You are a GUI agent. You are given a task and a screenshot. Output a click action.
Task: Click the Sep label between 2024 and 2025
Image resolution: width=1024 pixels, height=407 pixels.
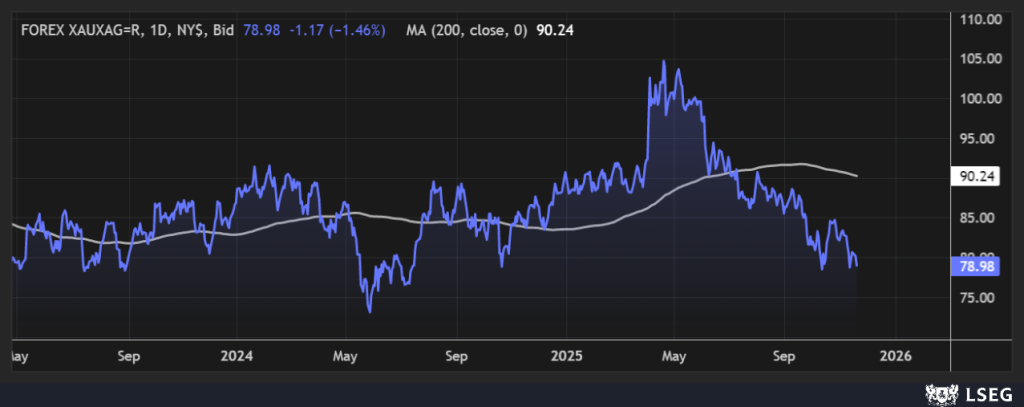(456, 355)
